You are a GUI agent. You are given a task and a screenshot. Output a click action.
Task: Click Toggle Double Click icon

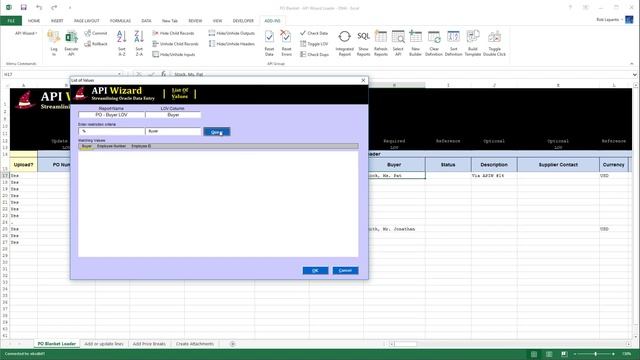point(494,43)
